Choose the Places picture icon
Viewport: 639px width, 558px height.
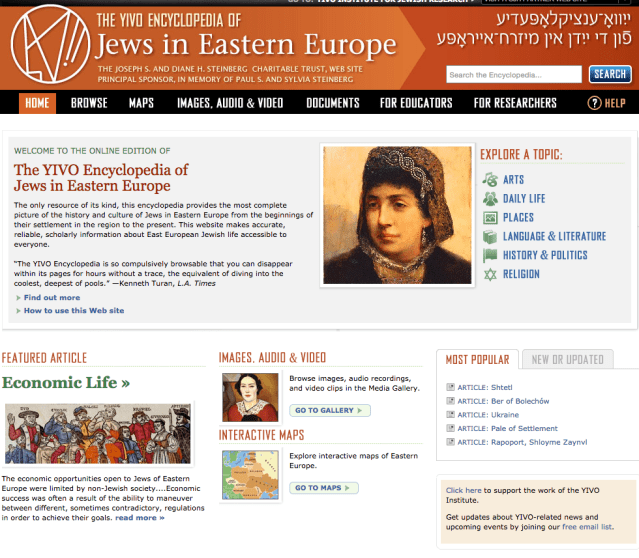490,218
